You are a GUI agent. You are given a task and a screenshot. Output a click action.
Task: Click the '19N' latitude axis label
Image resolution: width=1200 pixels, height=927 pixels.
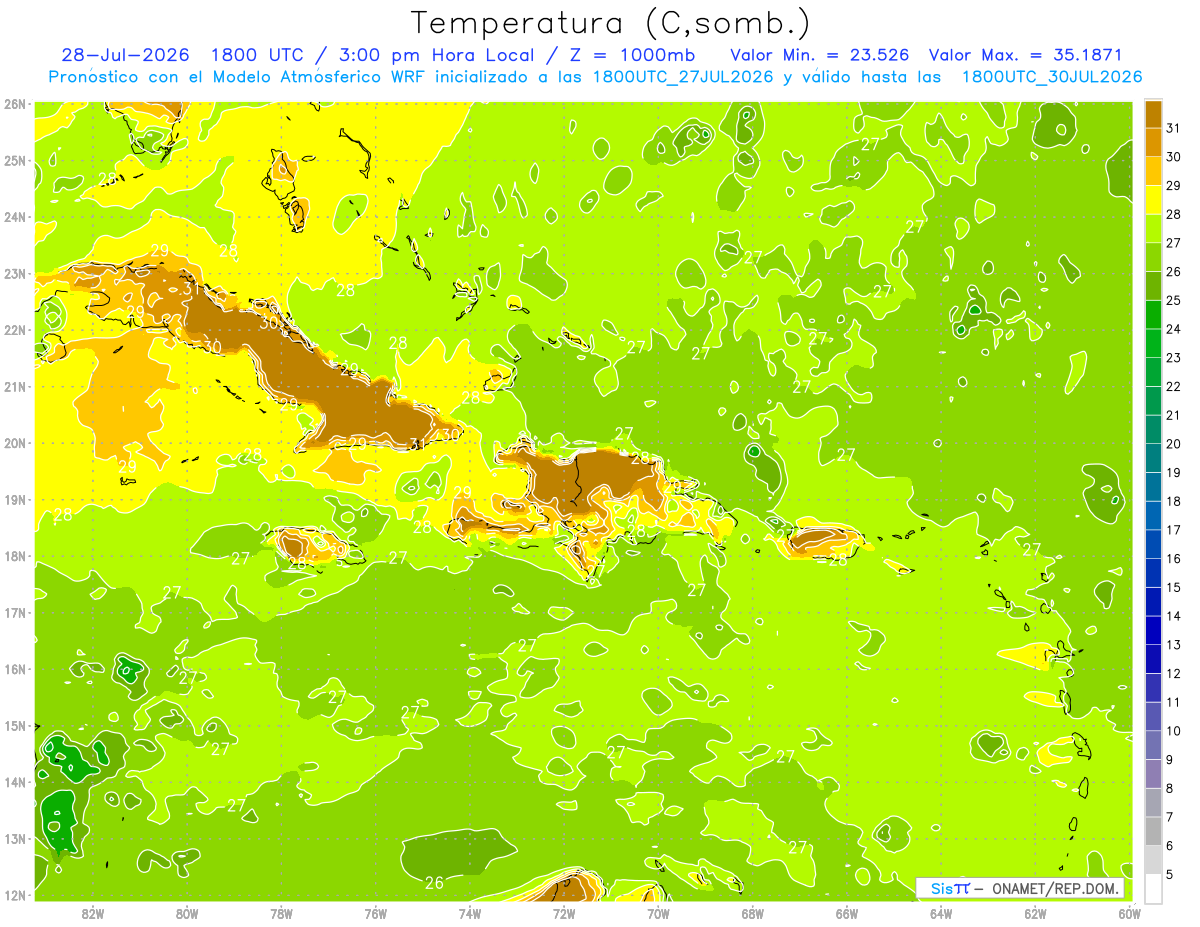click(14, 499)
